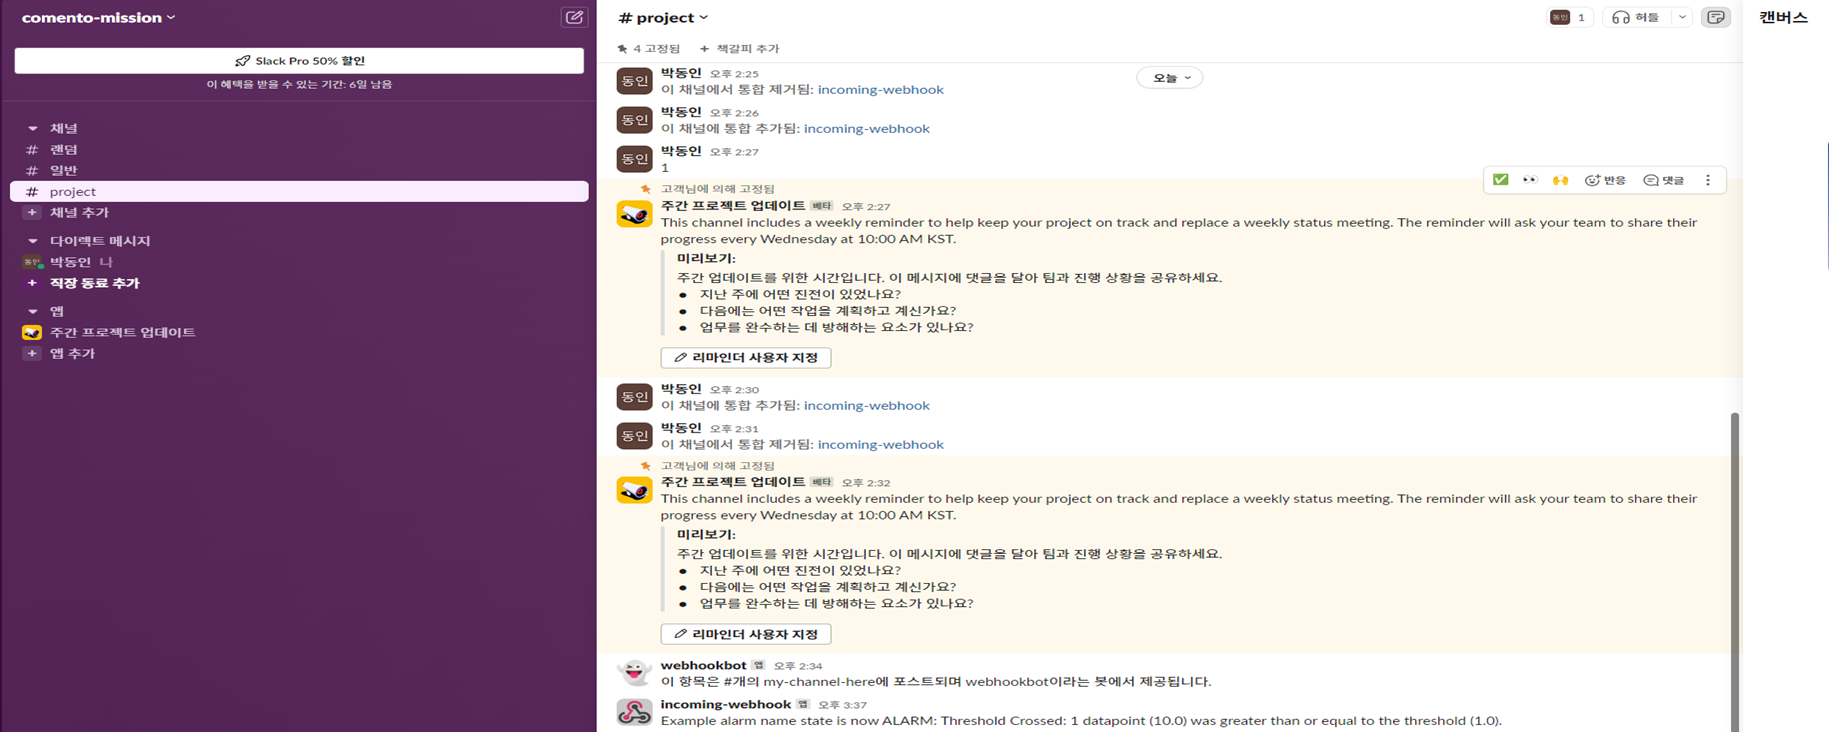The width and height of the screenshot is (1829, 732).
Task: Start a huddle with headphones icon
Action: pos(1635,17)
